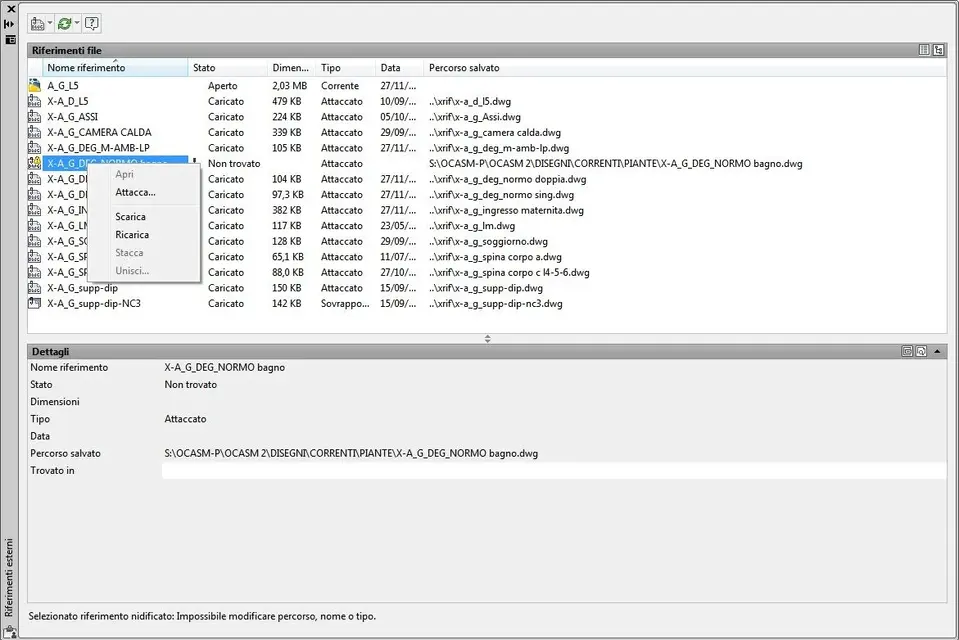Click xref icon in the 97,3 KB row
Screen dimensions: 959x640
[x=35, y=195]
